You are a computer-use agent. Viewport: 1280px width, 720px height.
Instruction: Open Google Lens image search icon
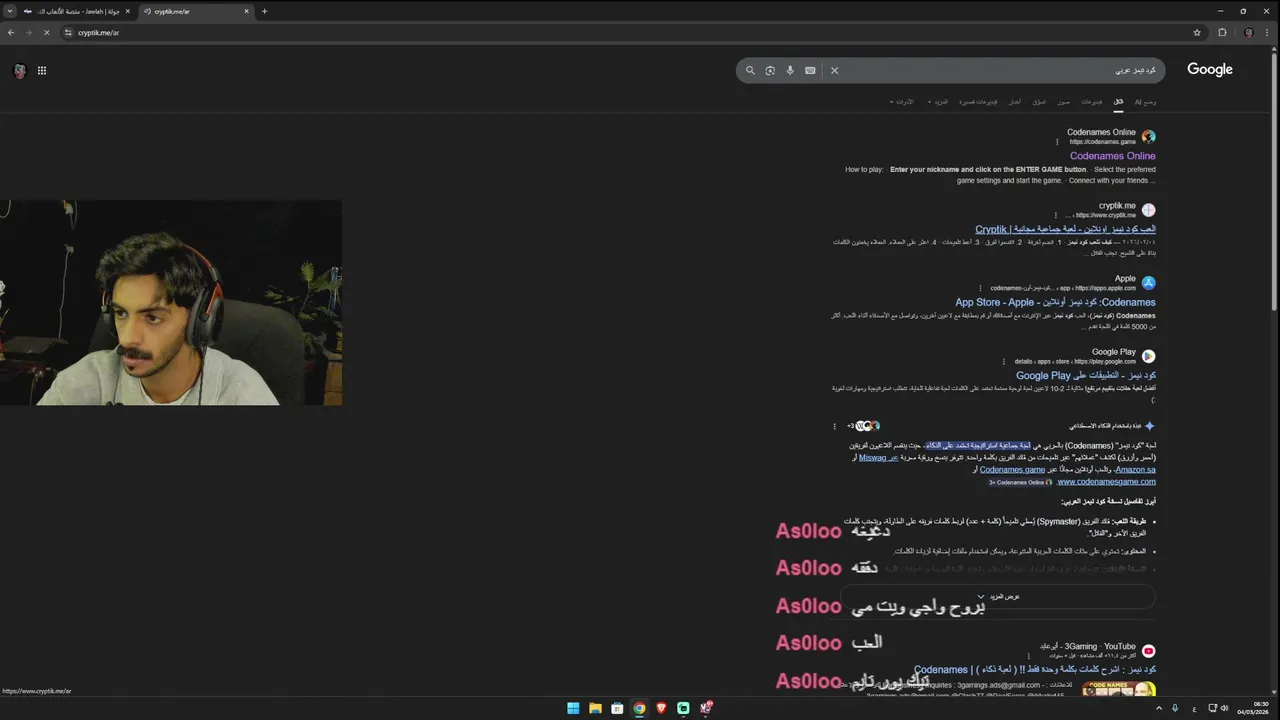pyautogui.click(x=770, y=70)
